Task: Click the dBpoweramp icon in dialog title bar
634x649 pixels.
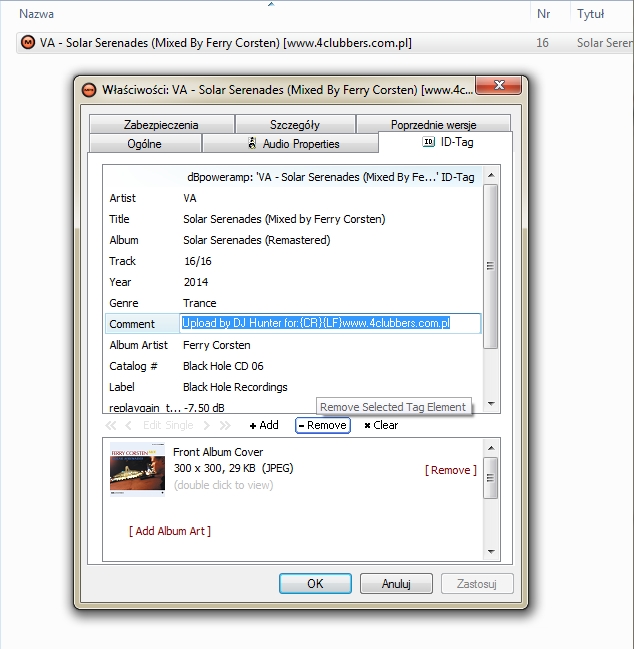Action: 89,90
